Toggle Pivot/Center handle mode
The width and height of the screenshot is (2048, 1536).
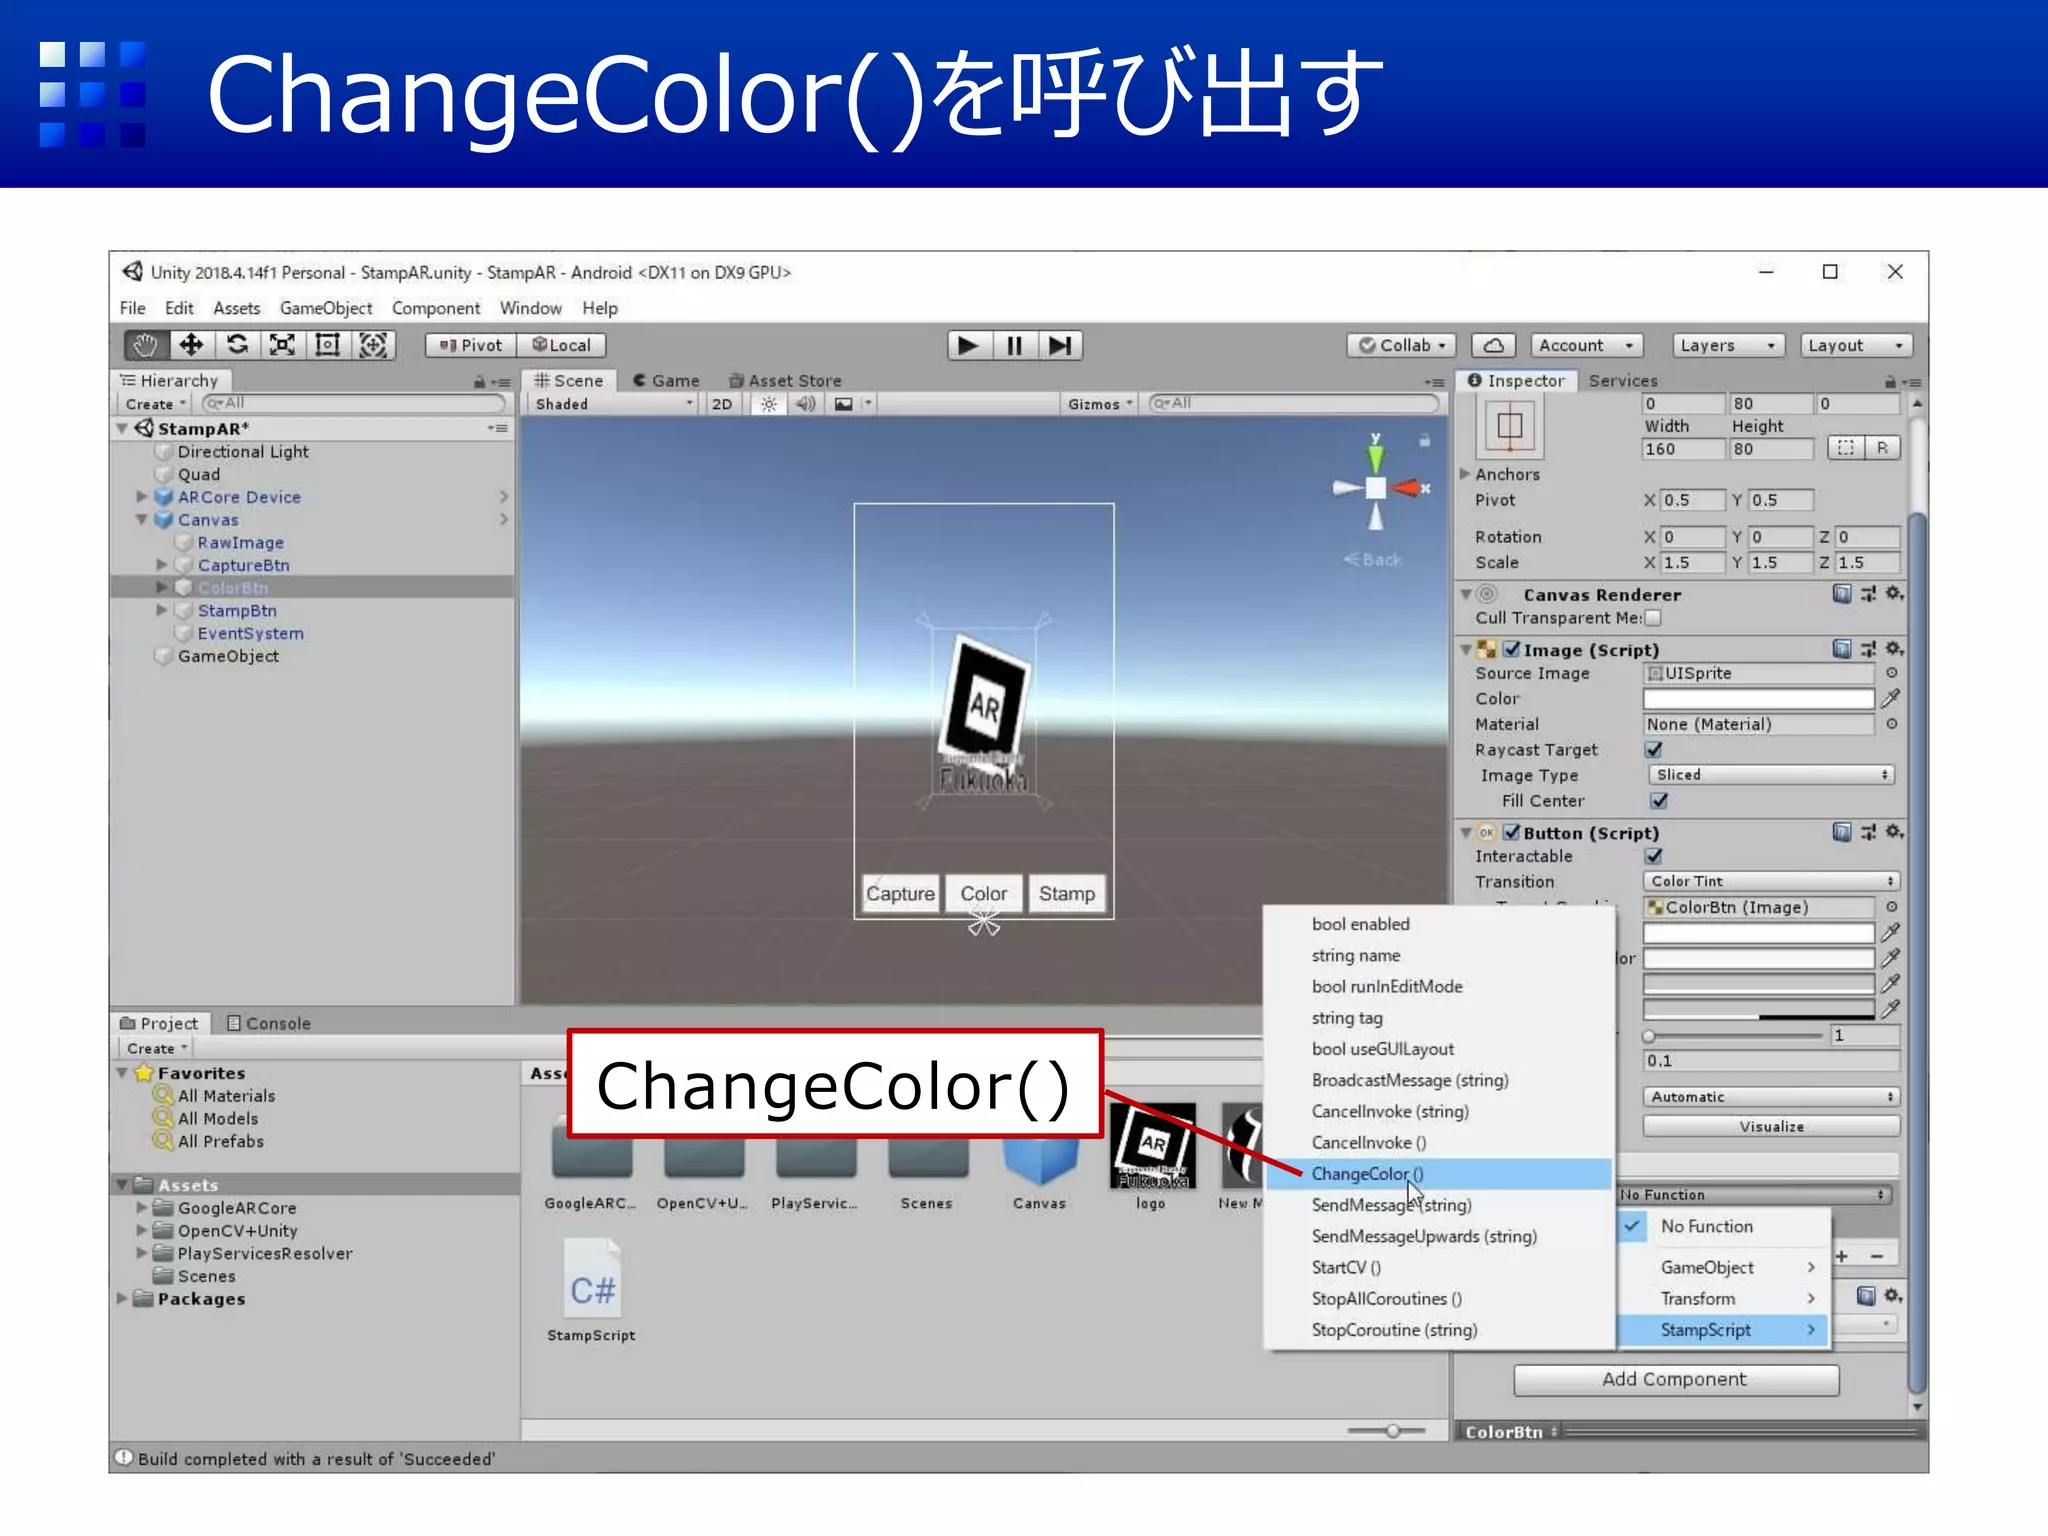[471, 346]
